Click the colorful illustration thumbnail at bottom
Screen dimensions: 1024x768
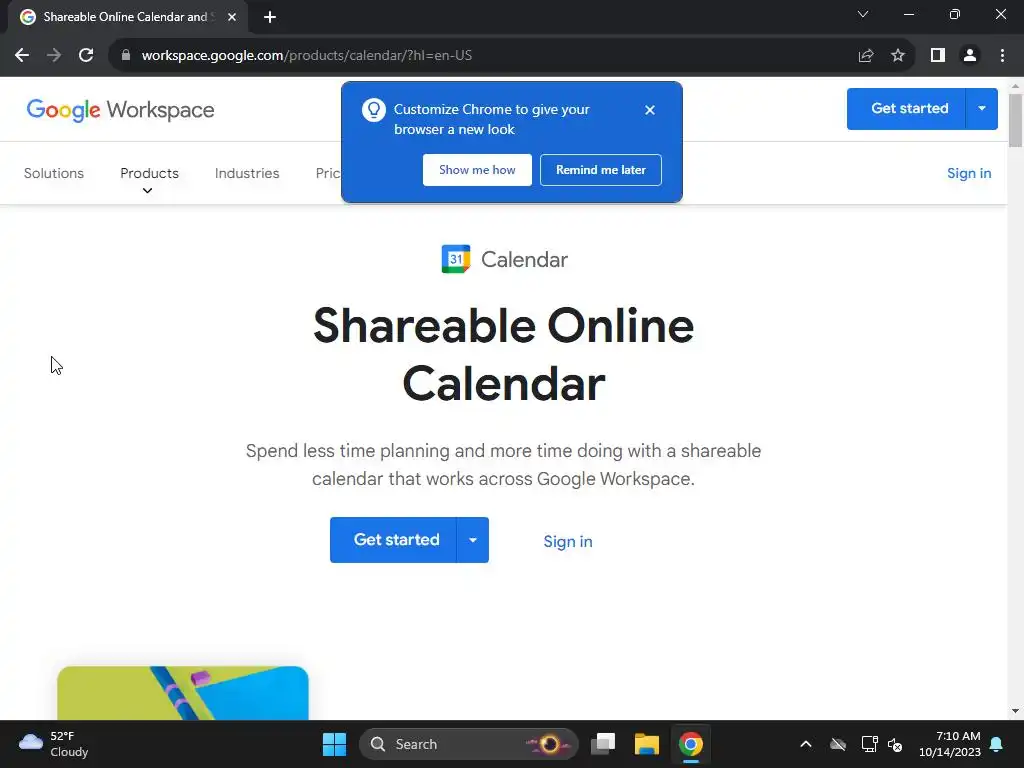(183, 693)
